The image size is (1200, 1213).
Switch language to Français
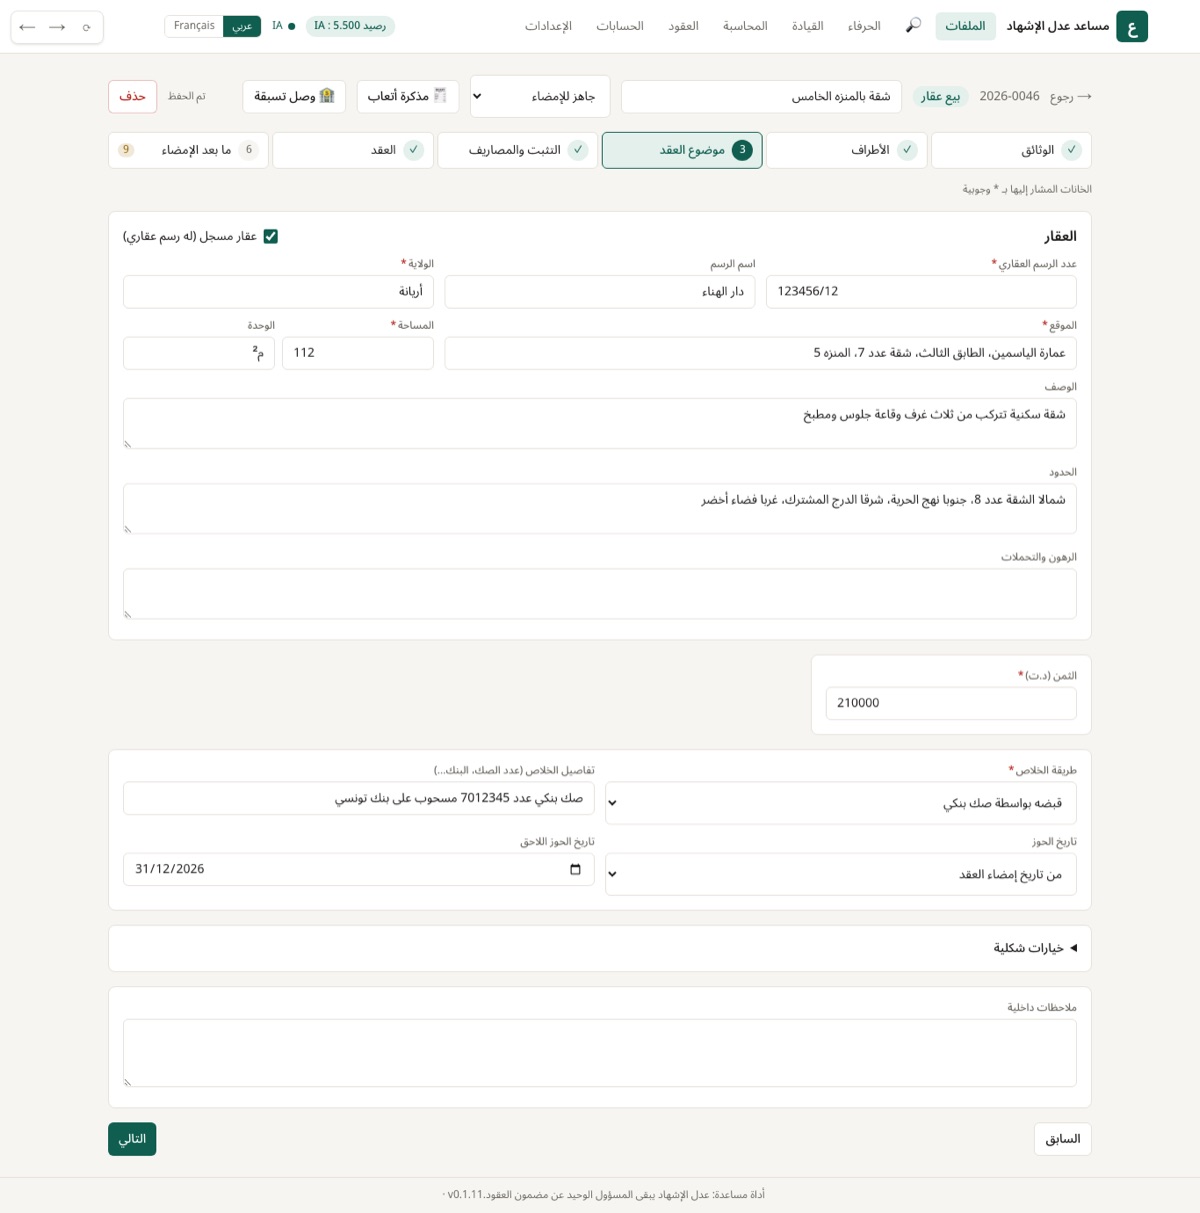coord(194,26)
